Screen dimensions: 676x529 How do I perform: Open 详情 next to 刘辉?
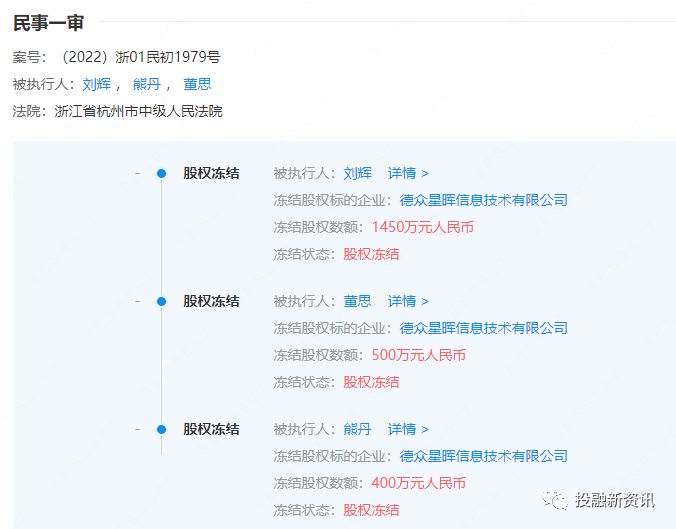[x=408, y=173]
